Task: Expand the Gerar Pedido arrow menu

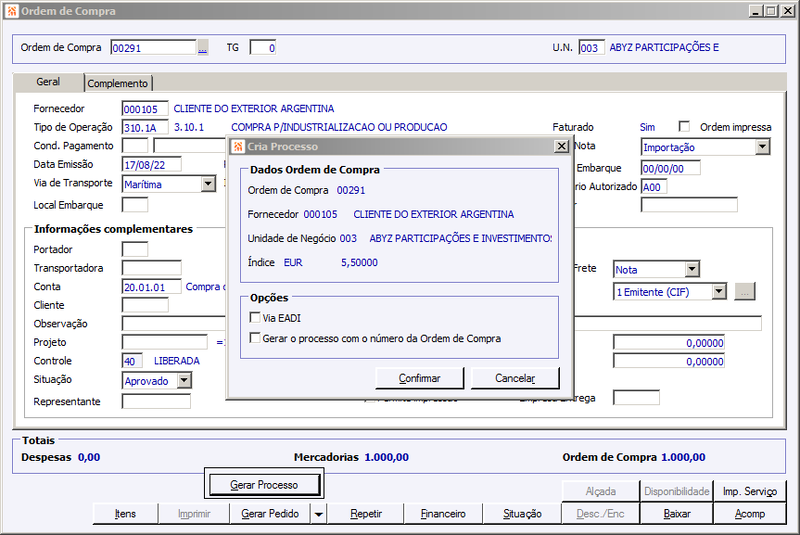Action: 318,514
